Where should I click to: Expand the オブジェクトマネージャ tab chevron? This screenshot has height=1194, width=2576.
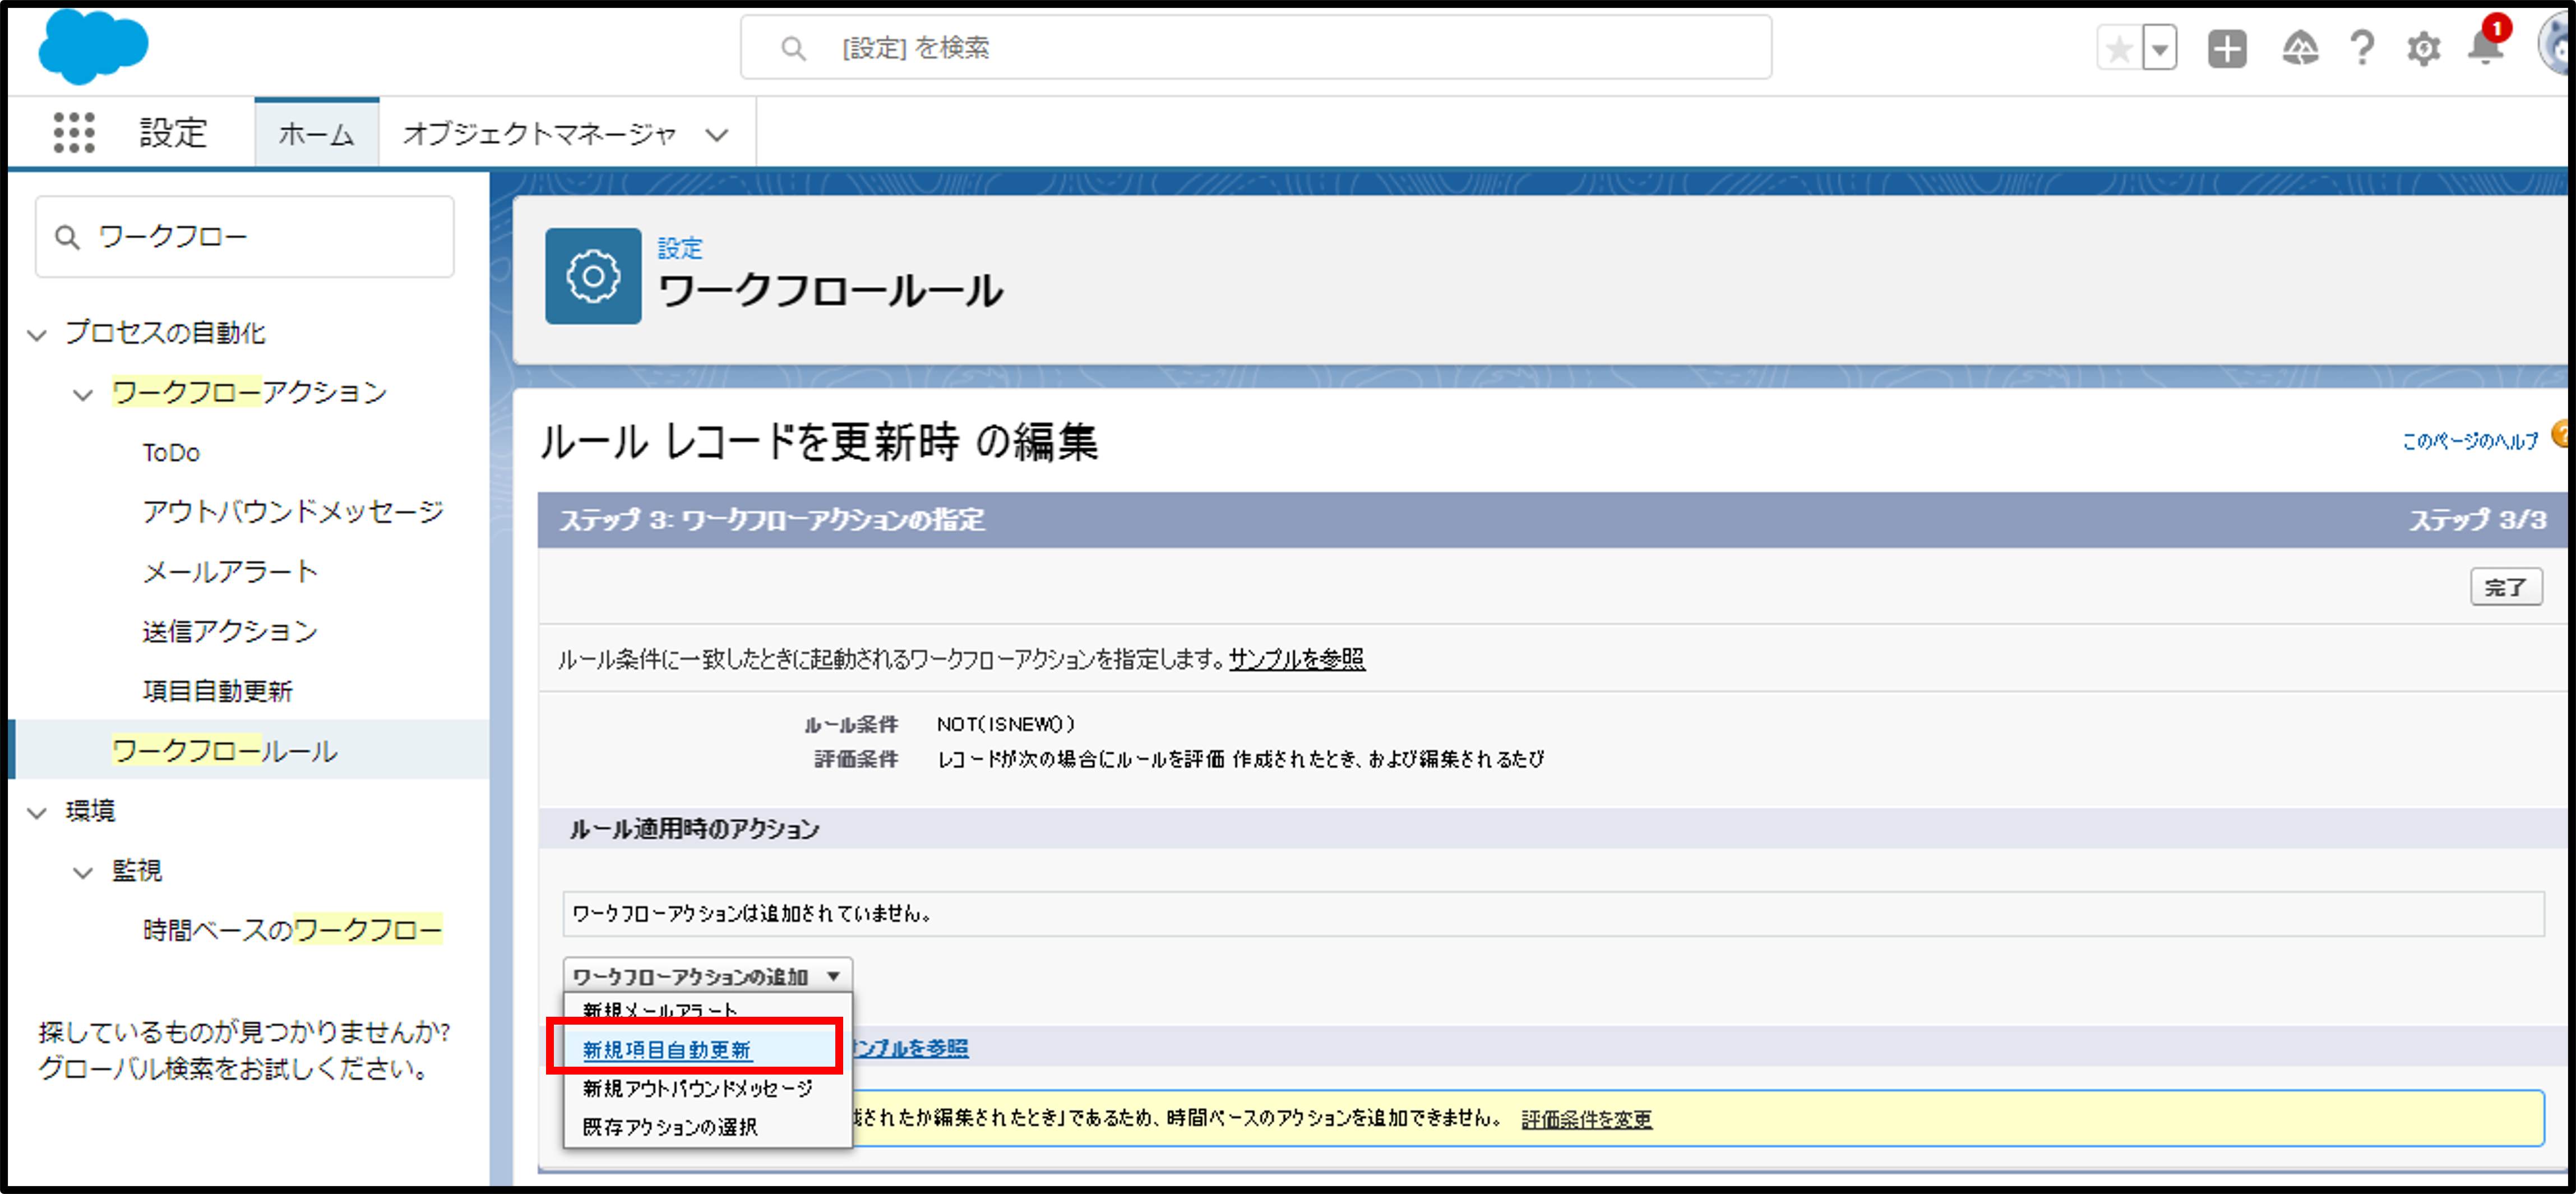716,134
